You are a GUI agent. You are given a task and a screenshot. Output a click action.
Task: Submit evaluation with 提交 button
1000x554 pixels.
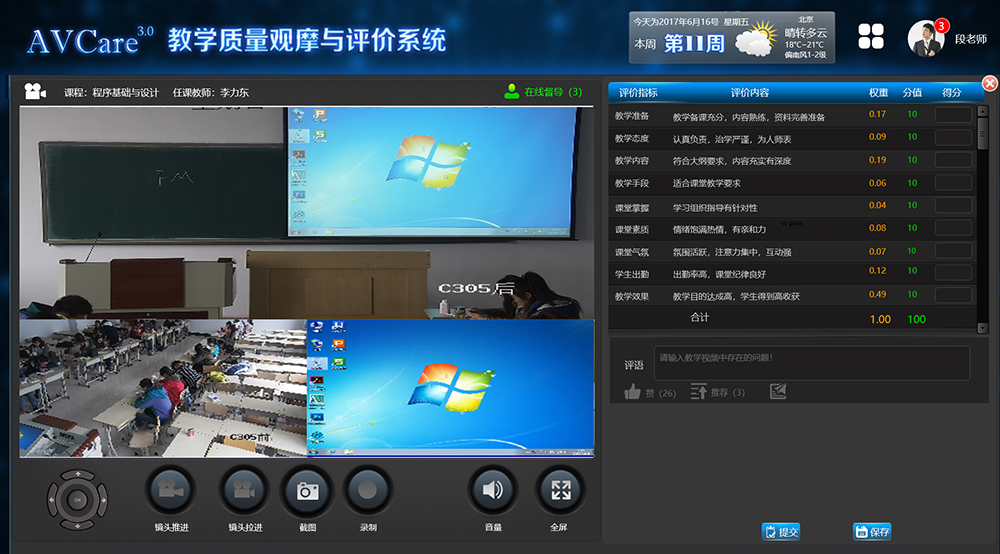coord(781,532)
